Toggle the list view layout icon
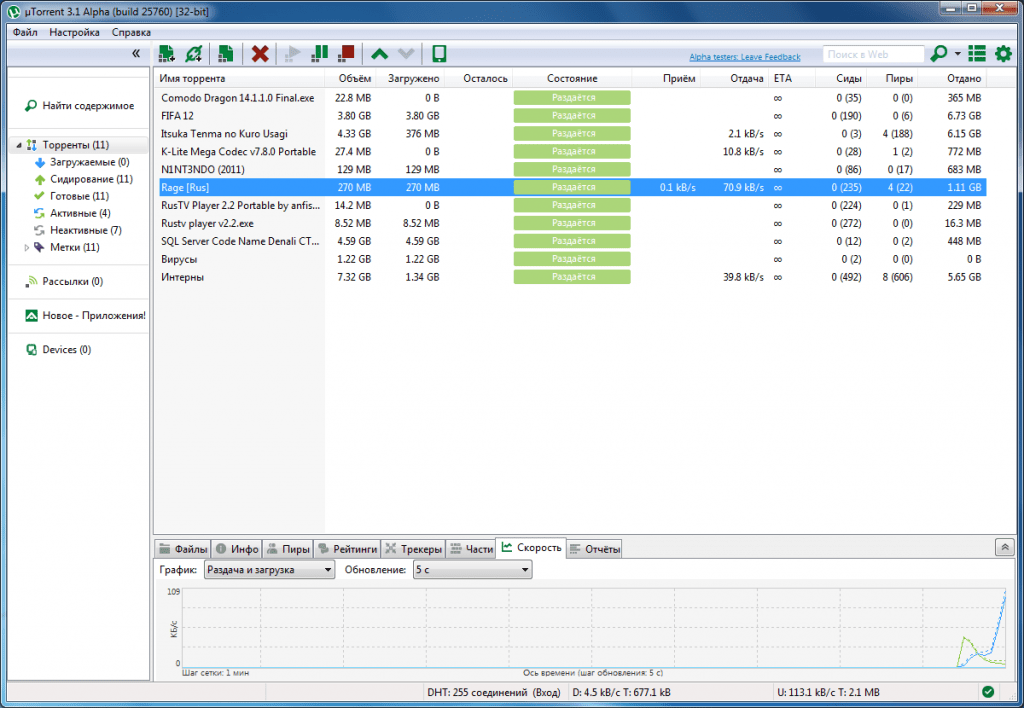 point(977,54)
